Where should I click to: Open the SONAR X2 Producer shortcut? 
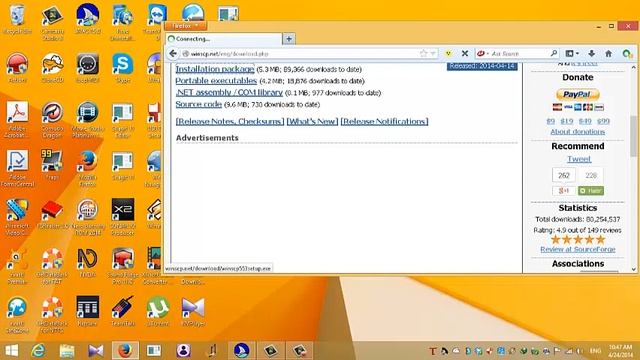point(122,216)
